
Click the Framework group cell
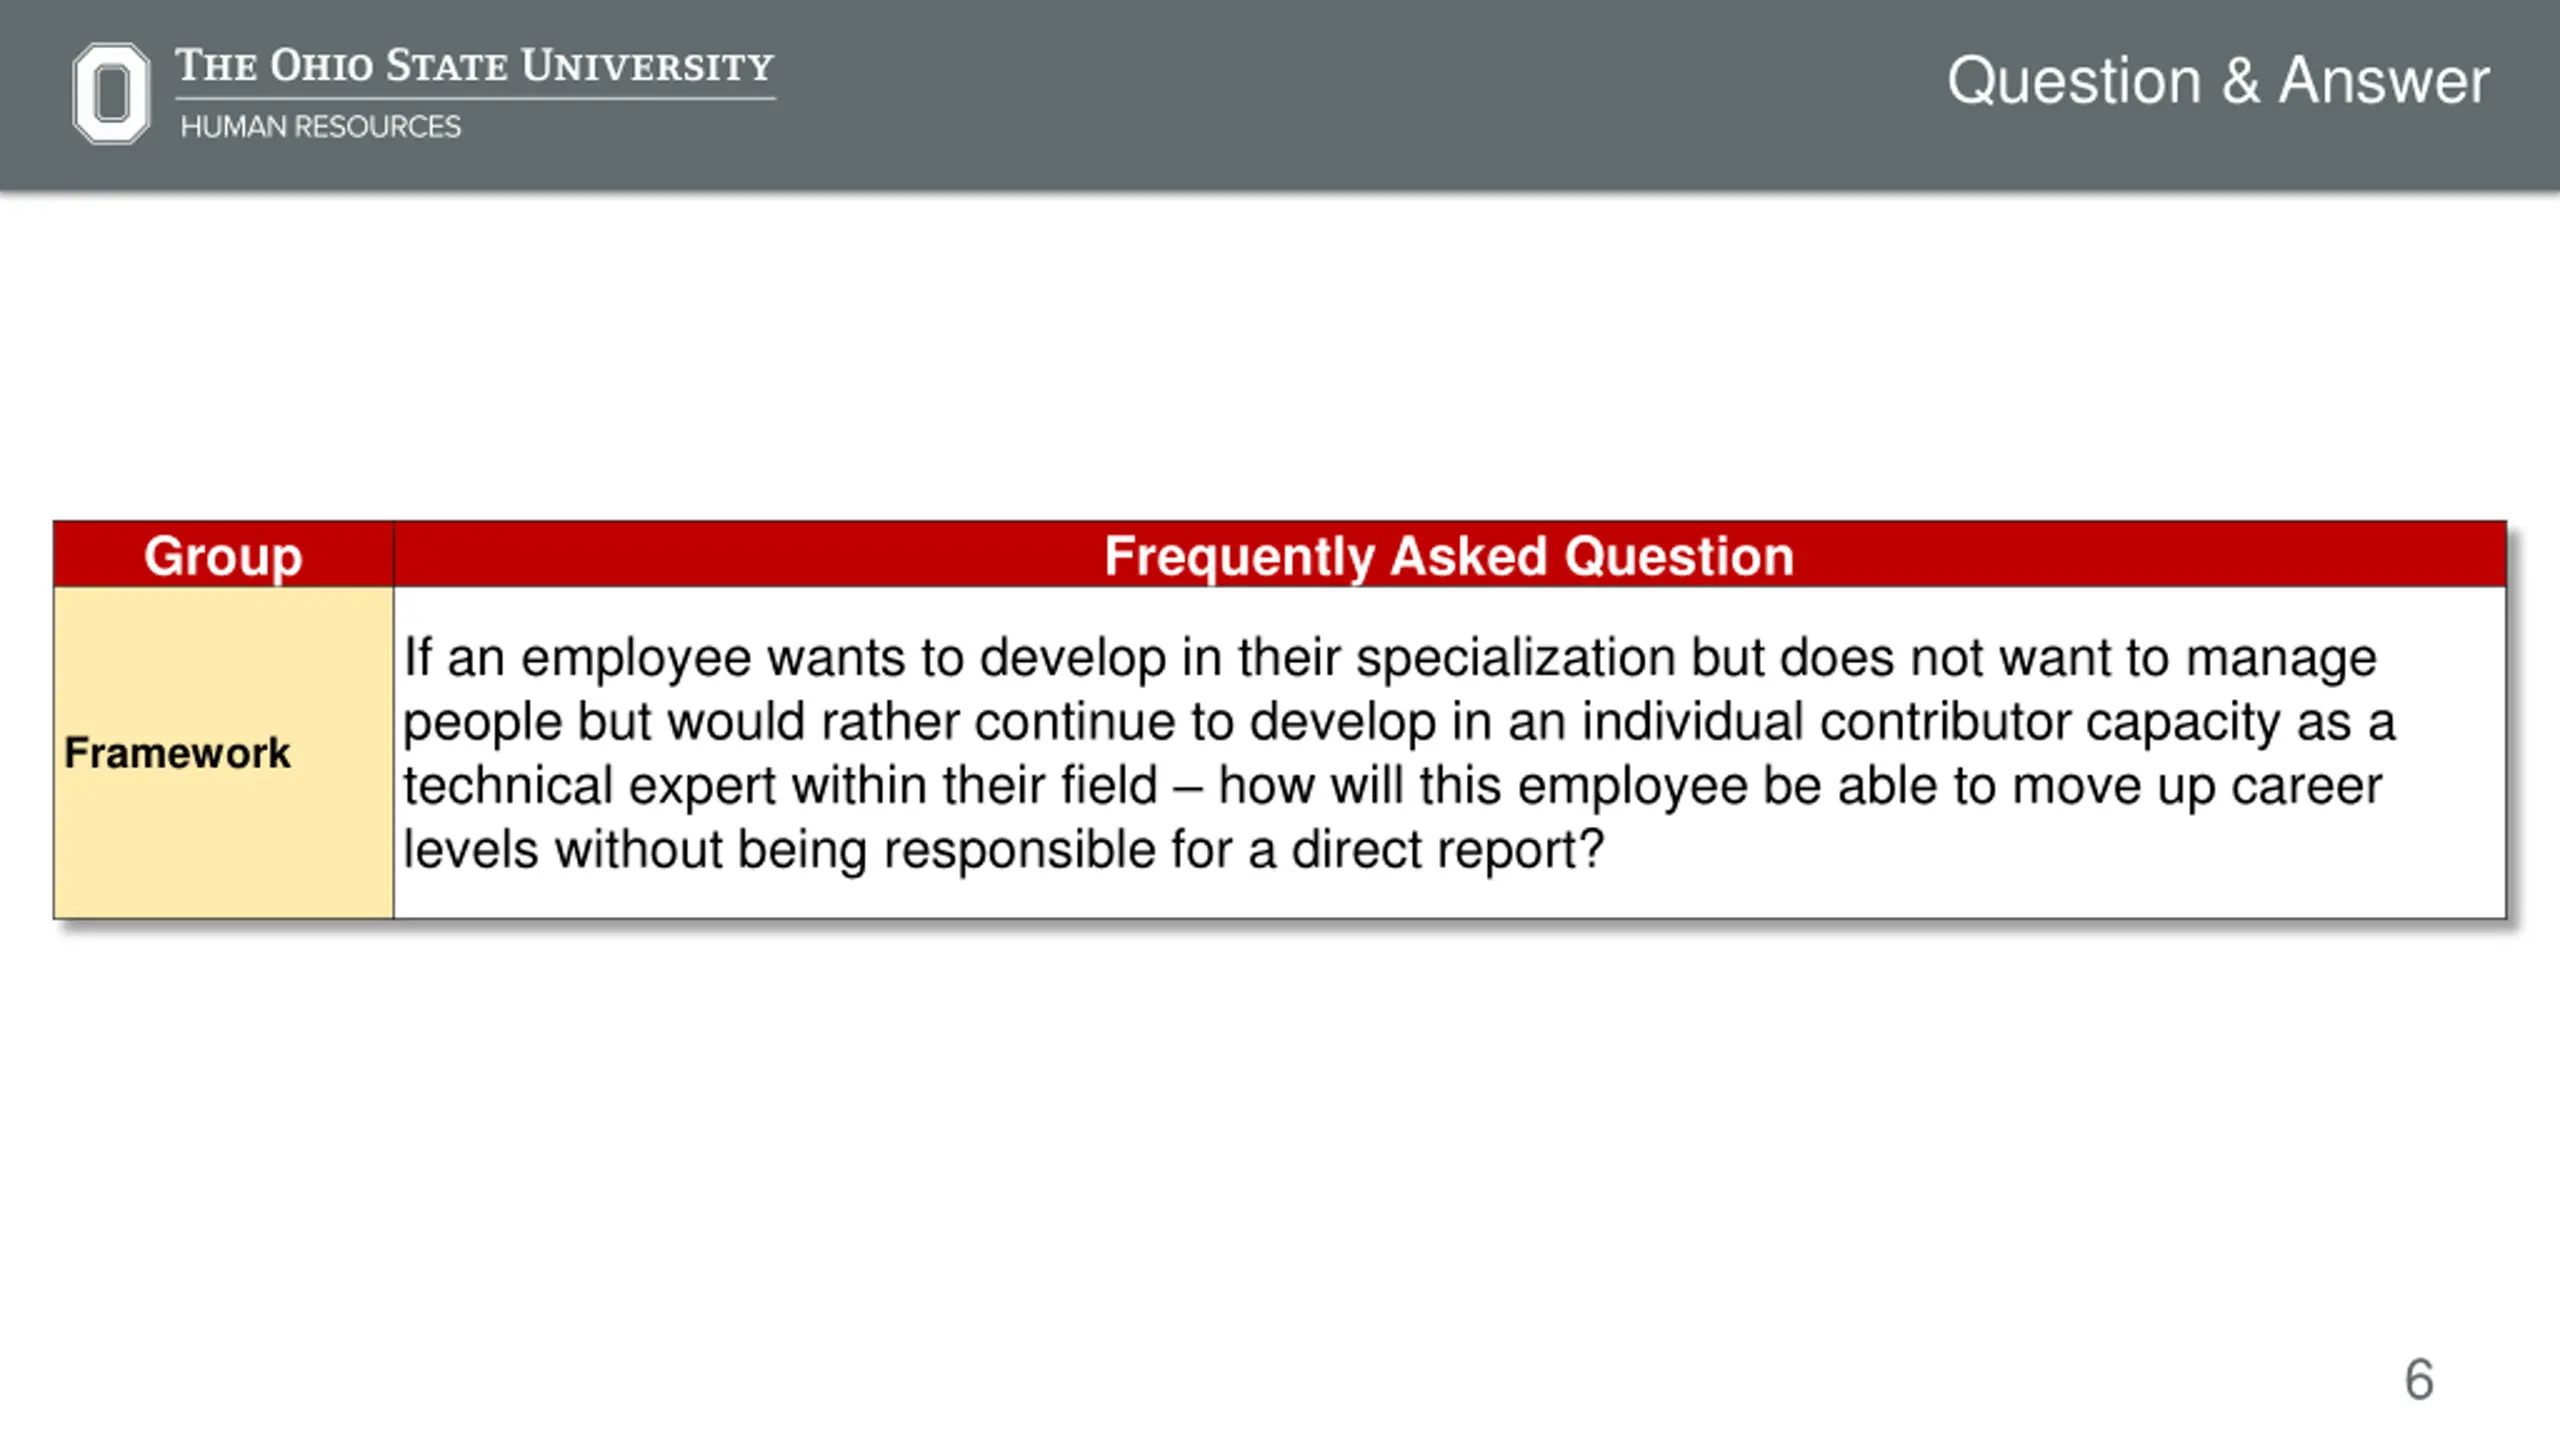click(177, 753)
